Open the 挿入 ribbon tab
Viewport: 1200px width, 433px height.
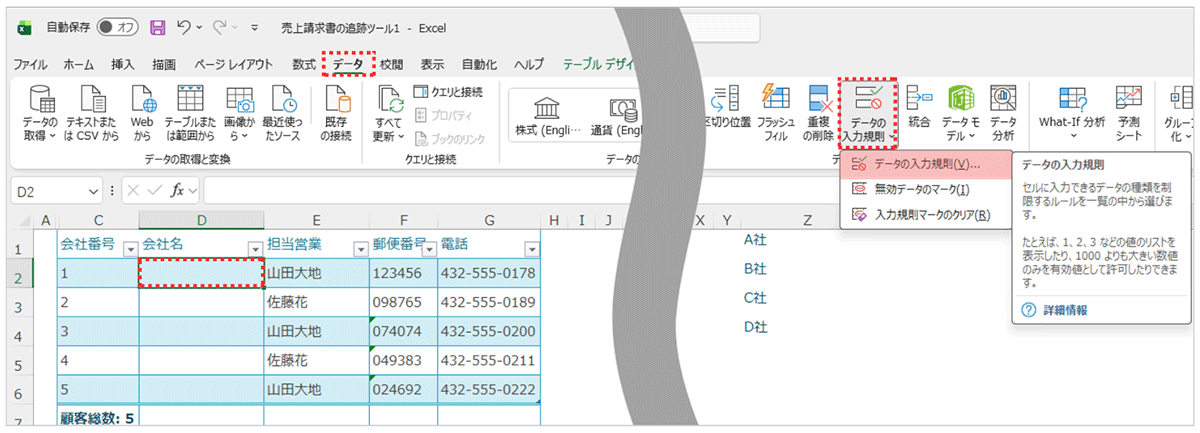pos(123,64)
